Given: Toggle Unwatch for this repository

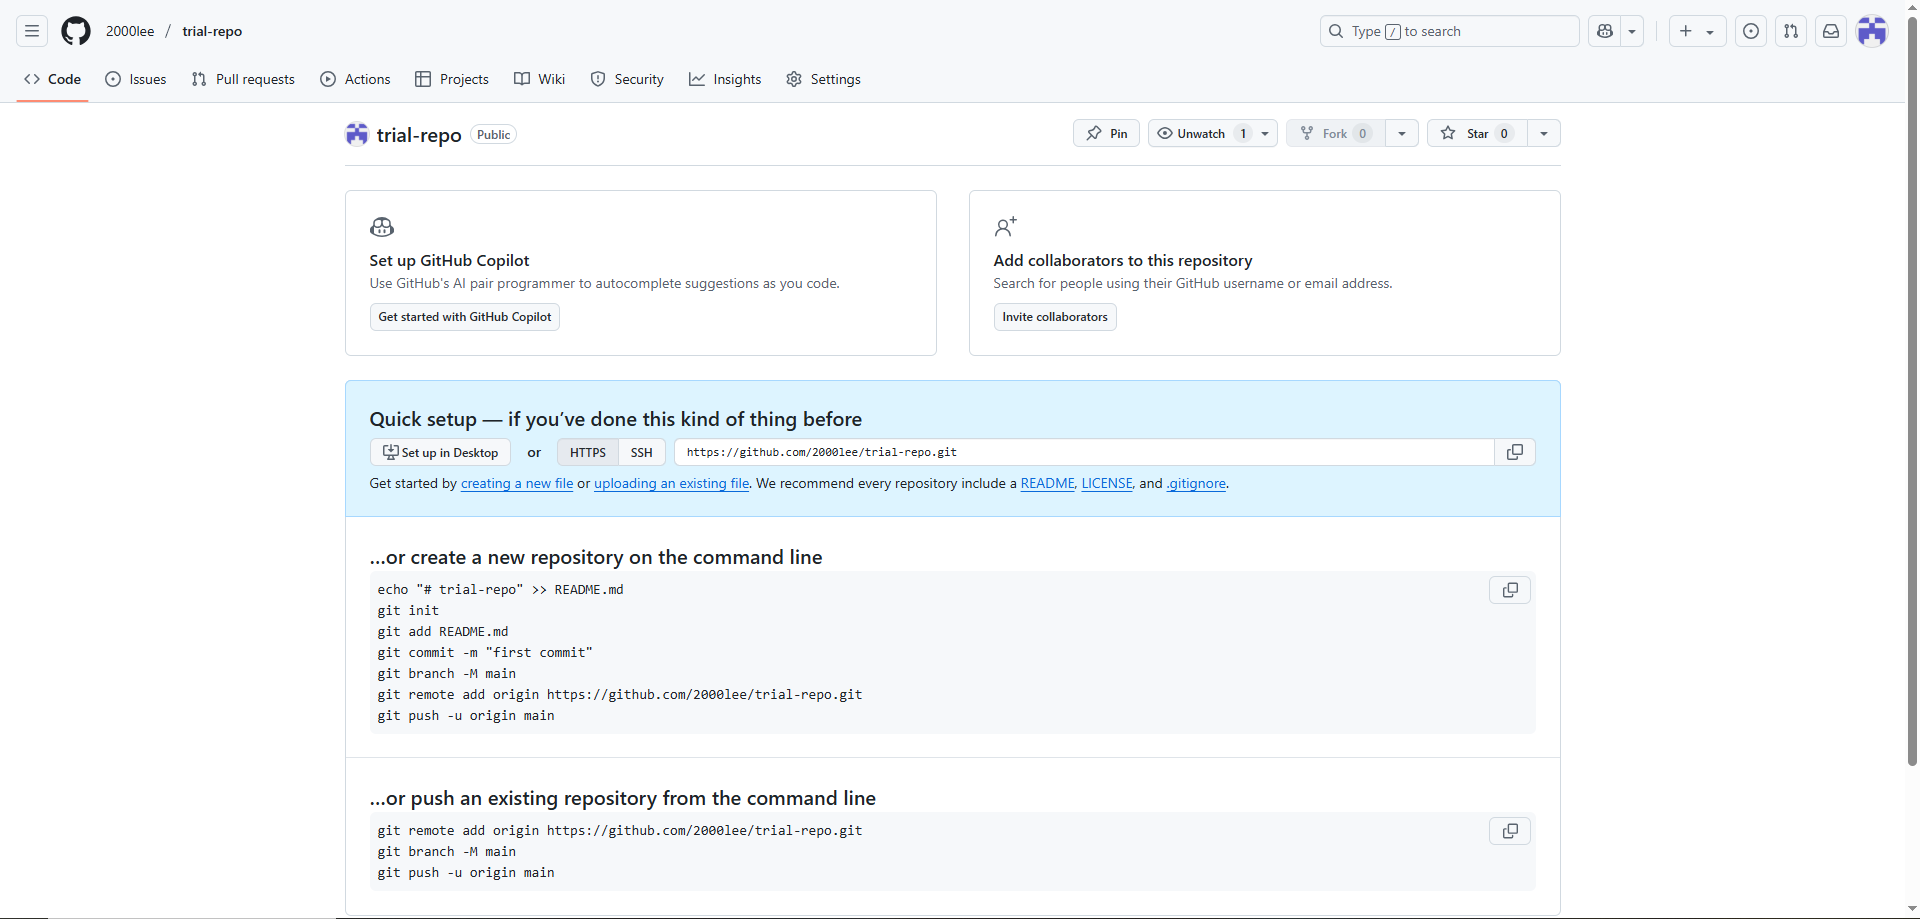Looking at the screenshot, I should click(1201, 133).
